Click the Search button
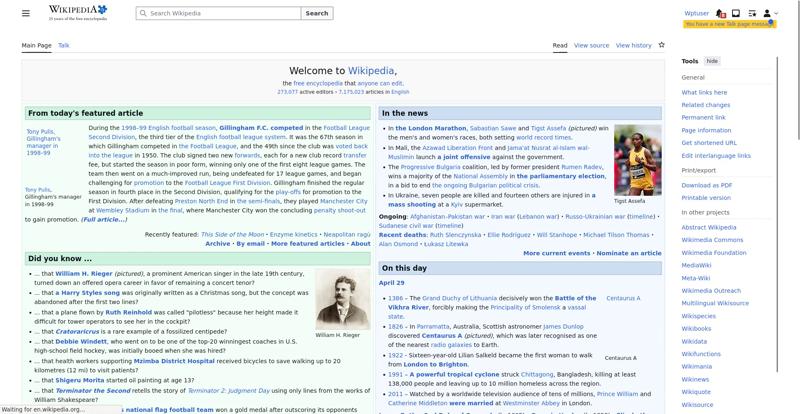 (x=316, y=14)
